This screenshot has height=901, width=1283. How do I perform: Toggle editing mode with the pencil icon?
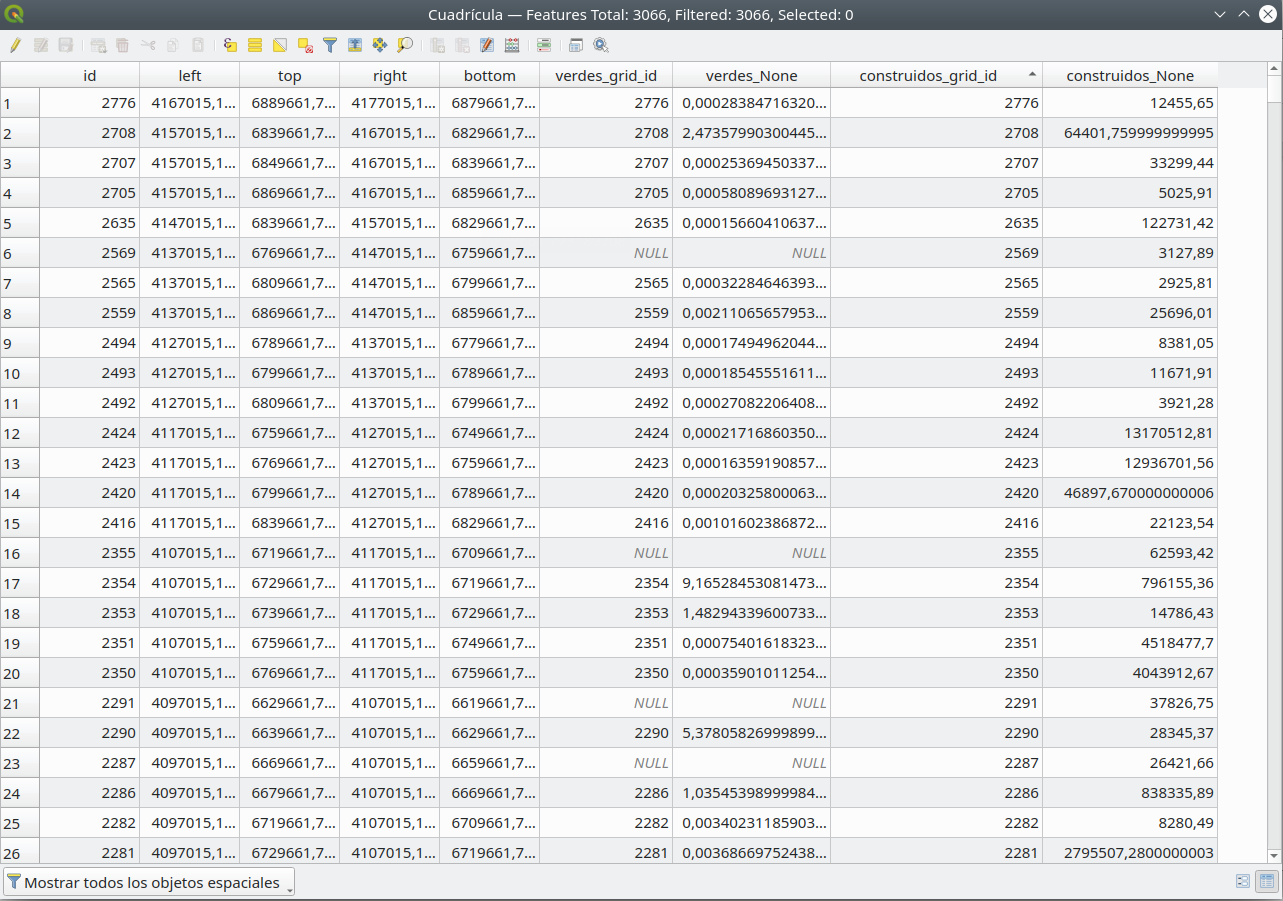15,45
